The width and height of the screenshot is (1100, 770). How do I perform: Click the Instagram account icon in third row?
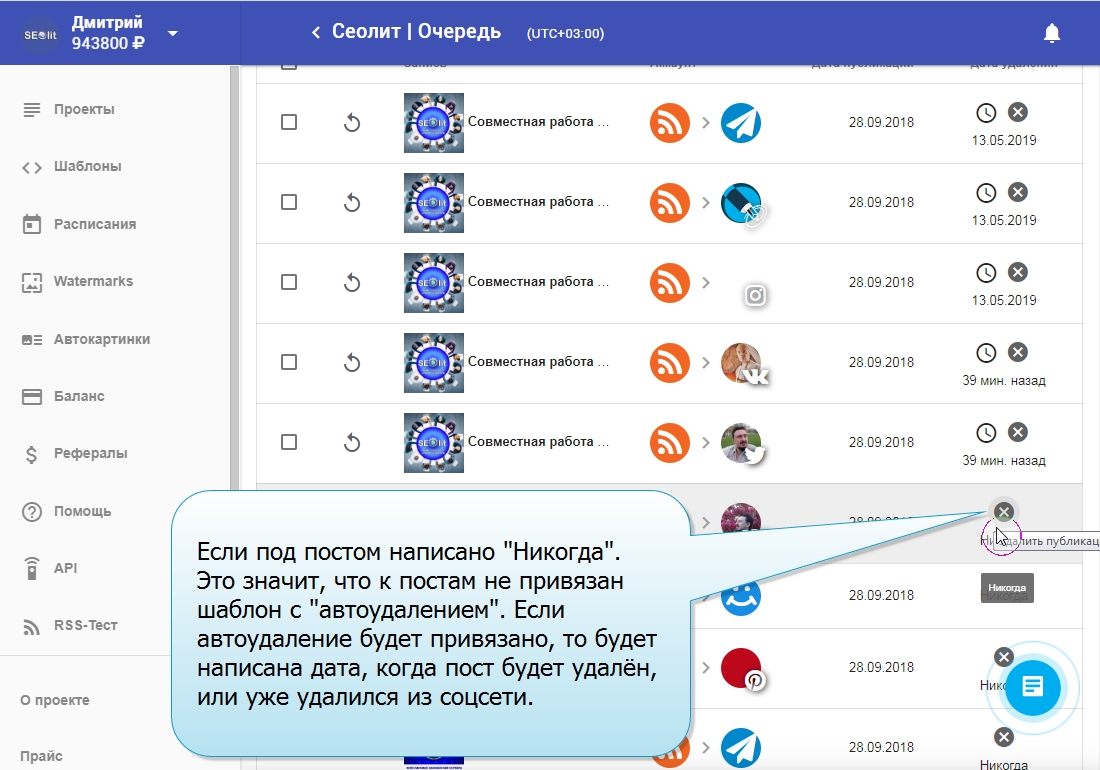click(x=755, y=295)
